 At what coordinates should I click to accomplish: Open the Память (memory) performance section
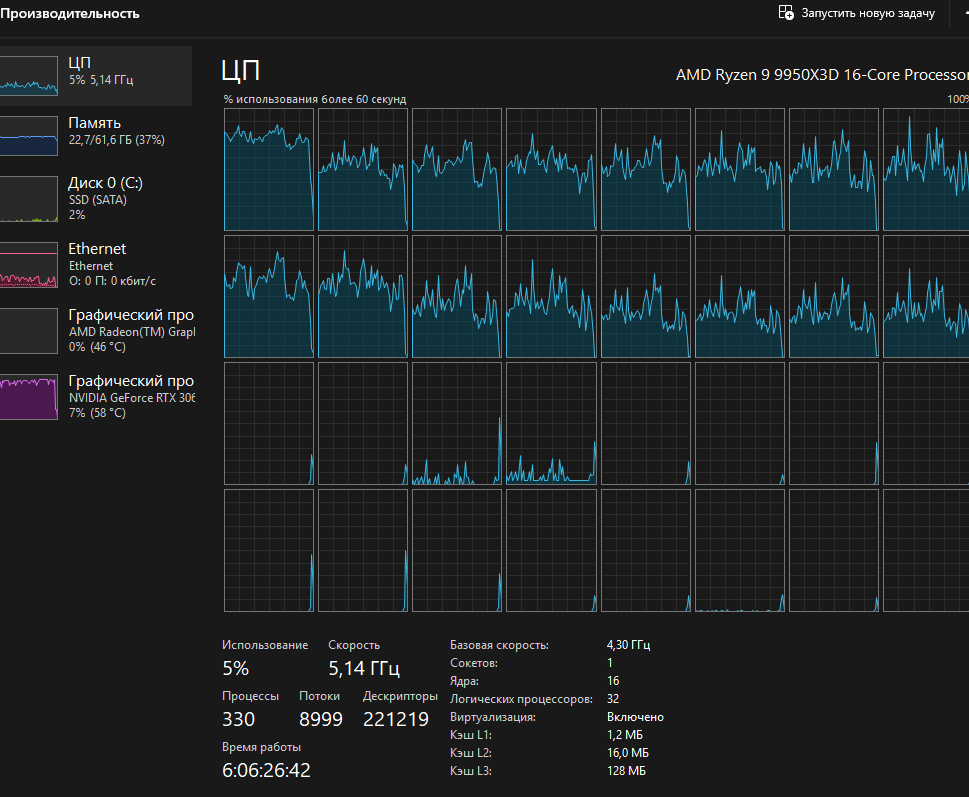pyautogui.click(x=94, y=123)
